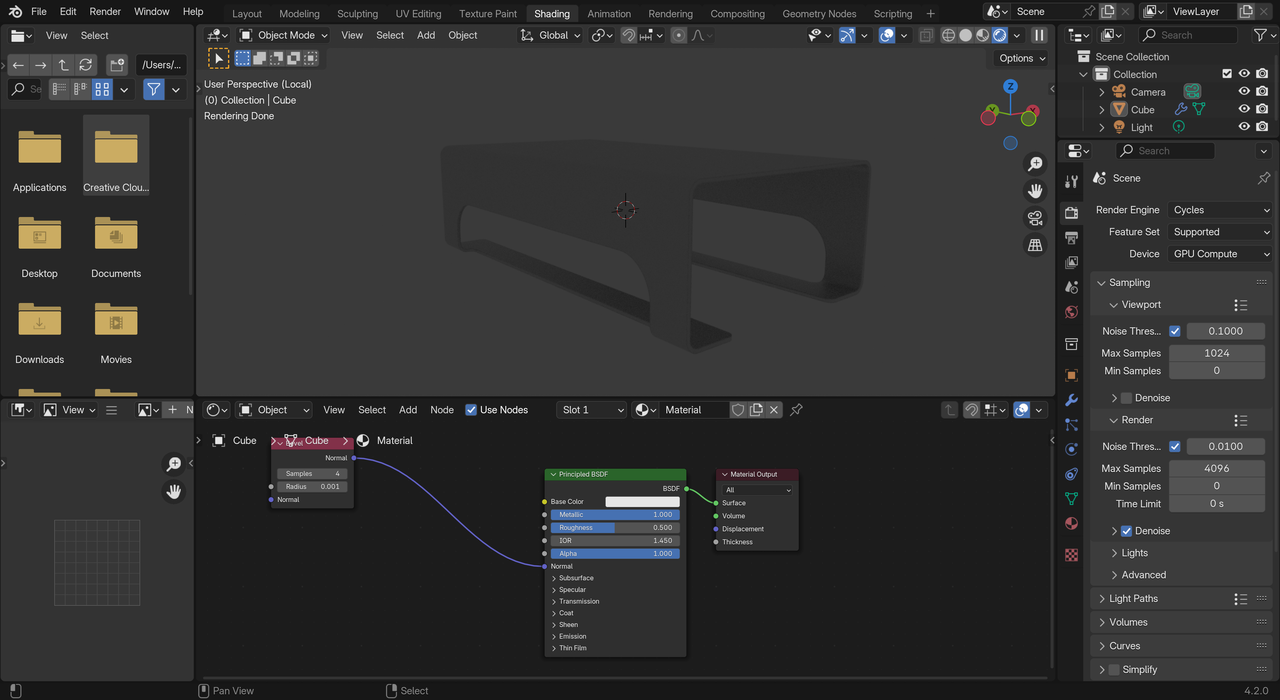Expand the Cube item in outliner
Viewport: 1280px width, 700px height.
(1102, 110)
